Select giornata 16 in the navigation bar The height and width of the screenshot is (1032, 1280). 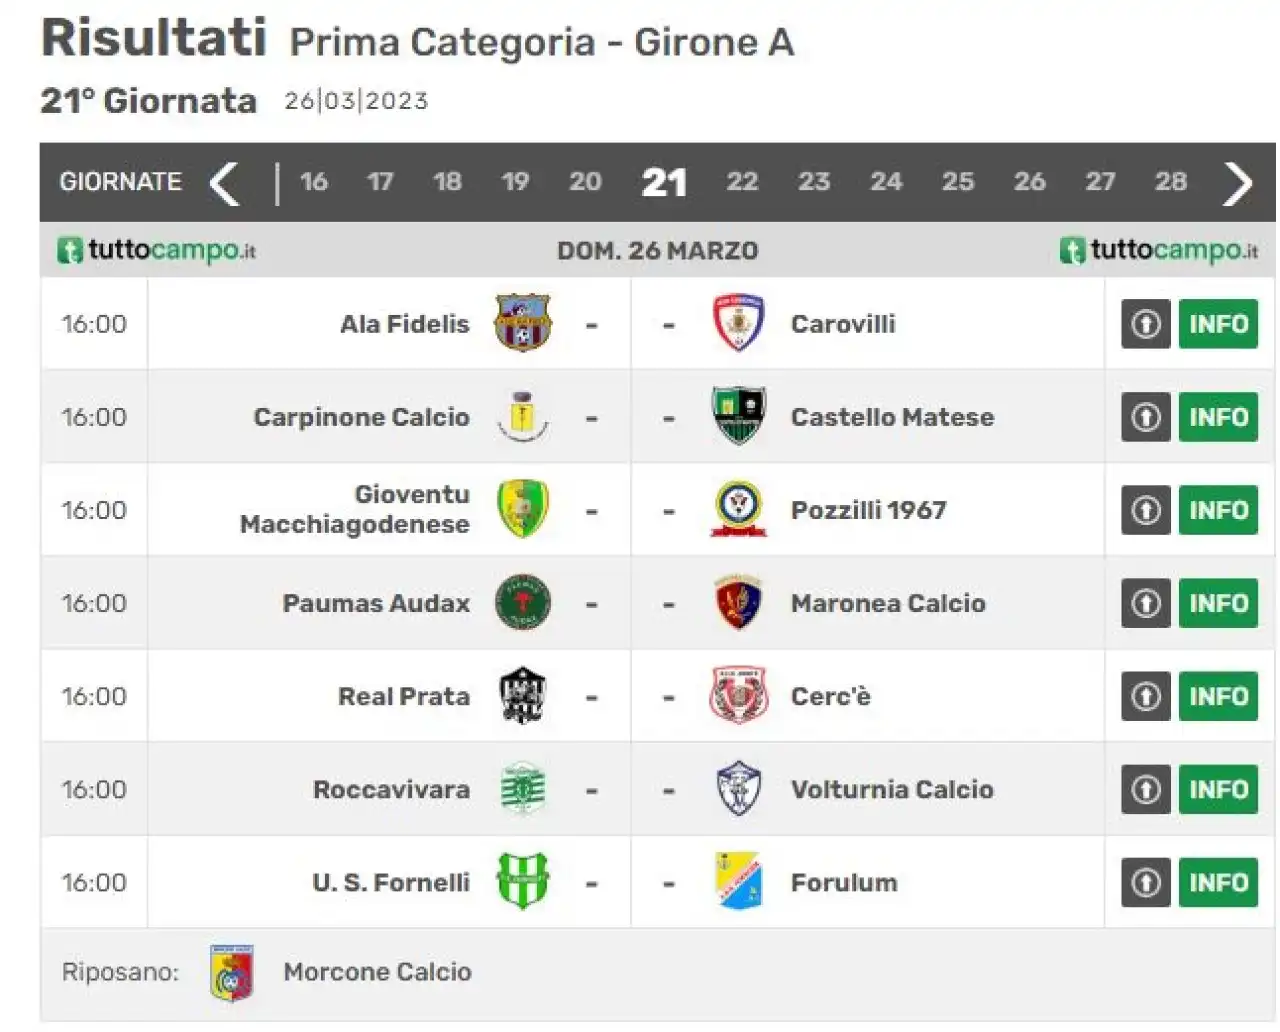click(314, 182)
